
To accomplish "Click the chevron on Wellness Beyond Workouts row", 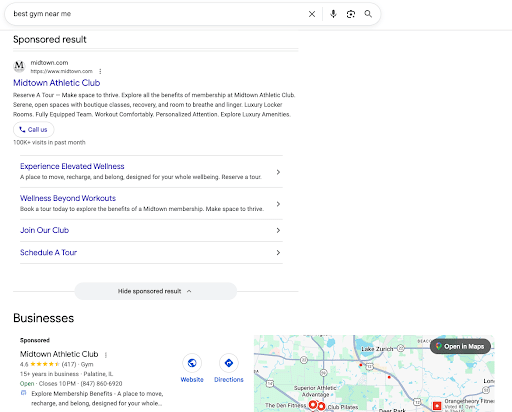I will coord(278,204).
